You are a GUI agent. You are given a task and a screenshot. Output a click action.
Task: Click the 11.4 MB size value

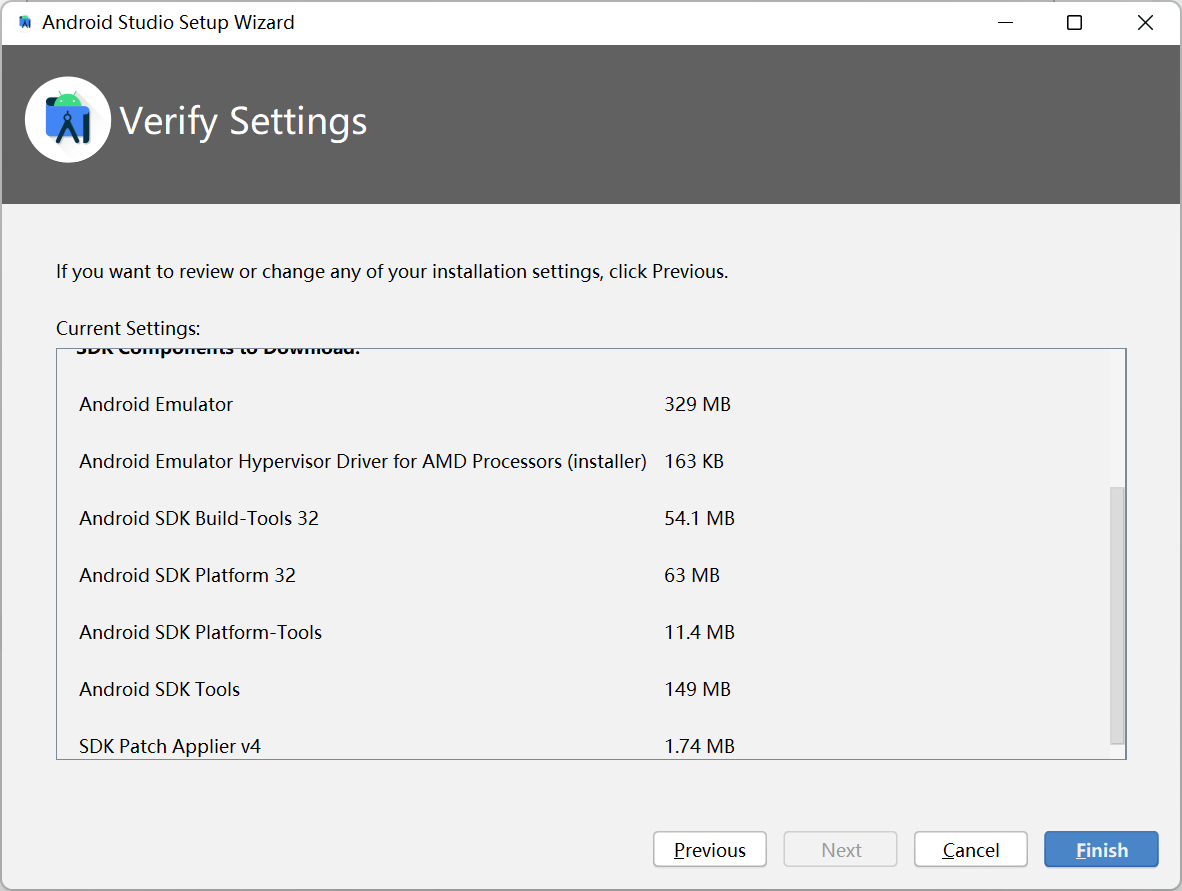point(700,632)
